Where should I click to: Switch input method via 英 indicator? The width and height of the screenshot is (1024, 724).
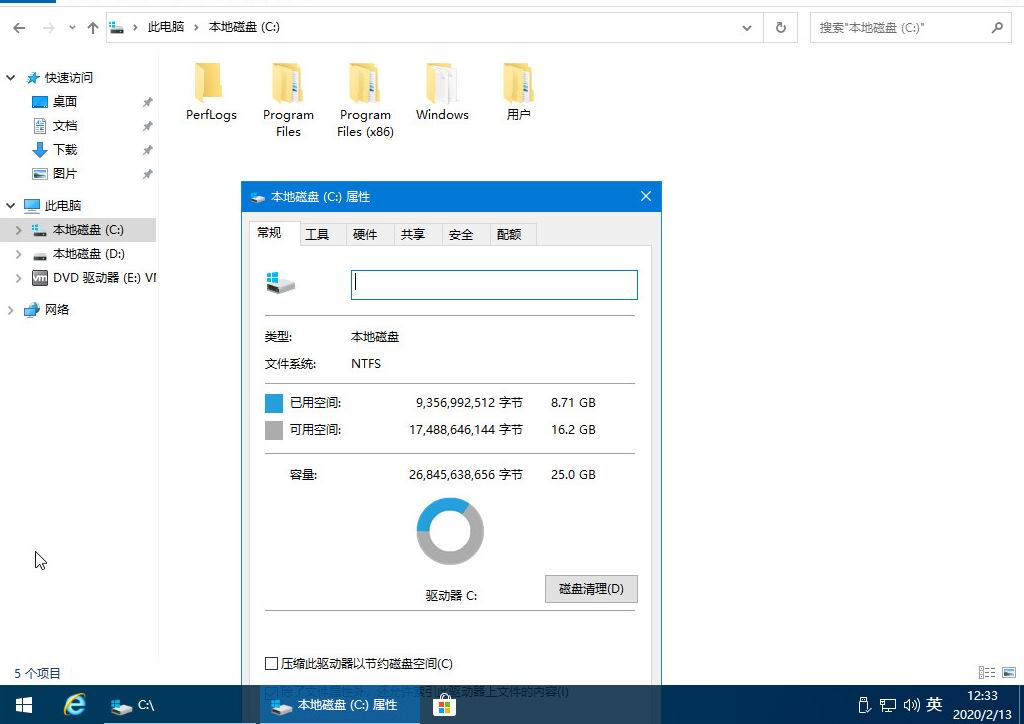pos(935,705)
